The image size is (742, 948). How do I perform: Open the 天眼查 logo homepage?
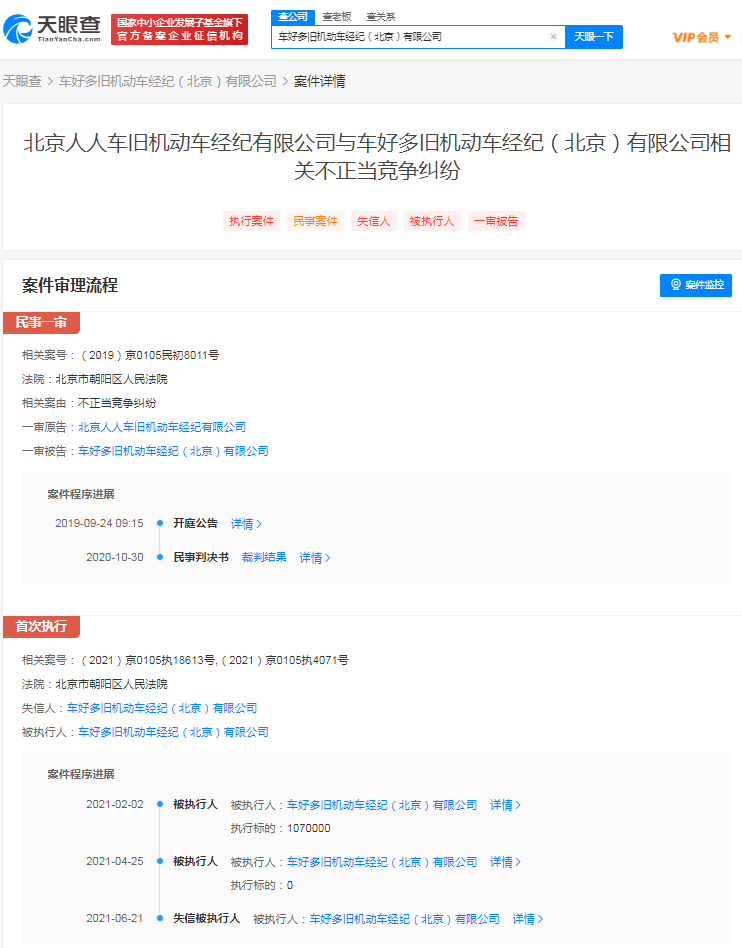coord(52,29)
